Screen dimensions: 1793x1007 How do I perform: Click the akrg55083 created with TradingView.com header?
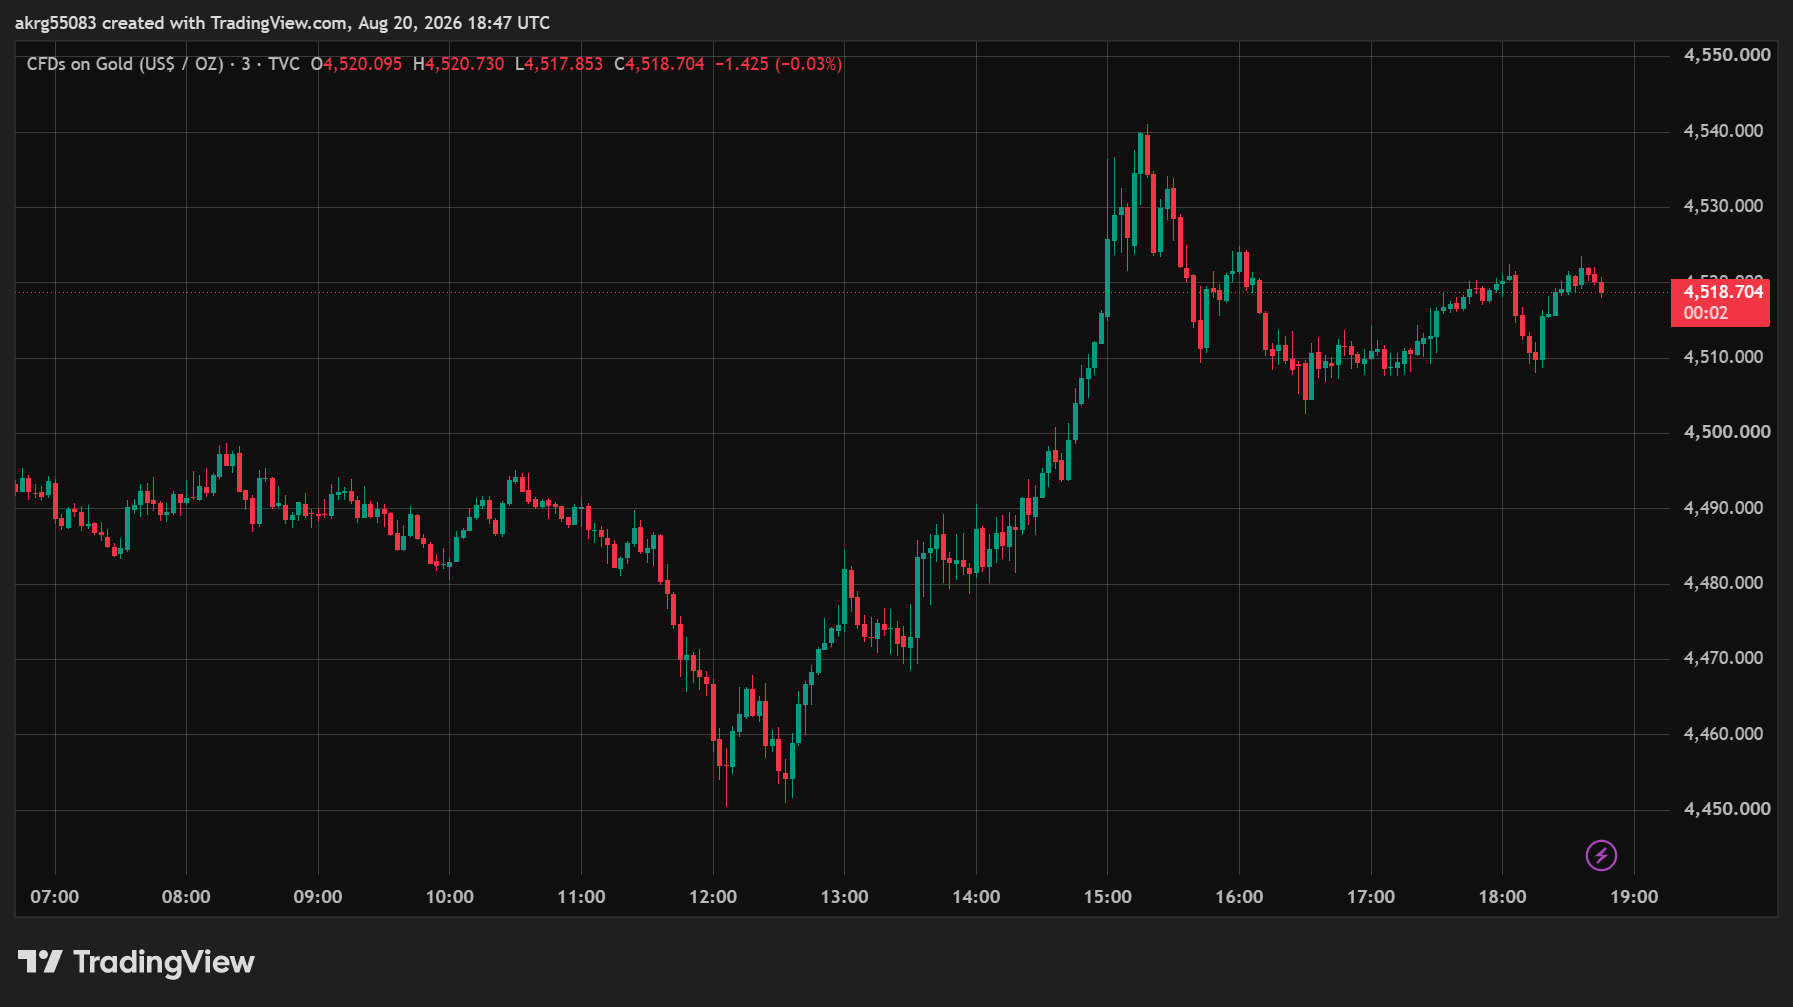[282, 22]
